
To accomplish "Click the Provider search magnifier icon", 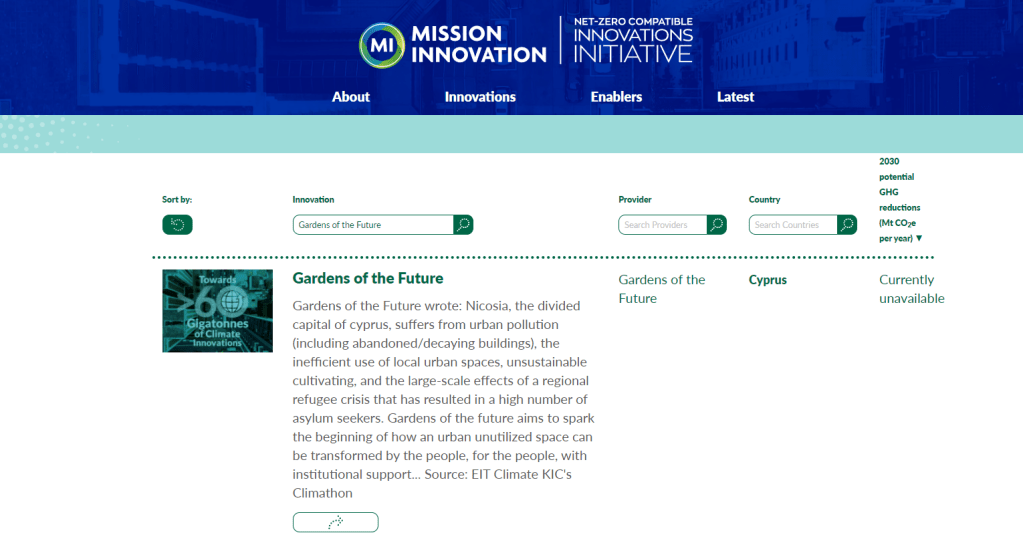I will [717, 225].
